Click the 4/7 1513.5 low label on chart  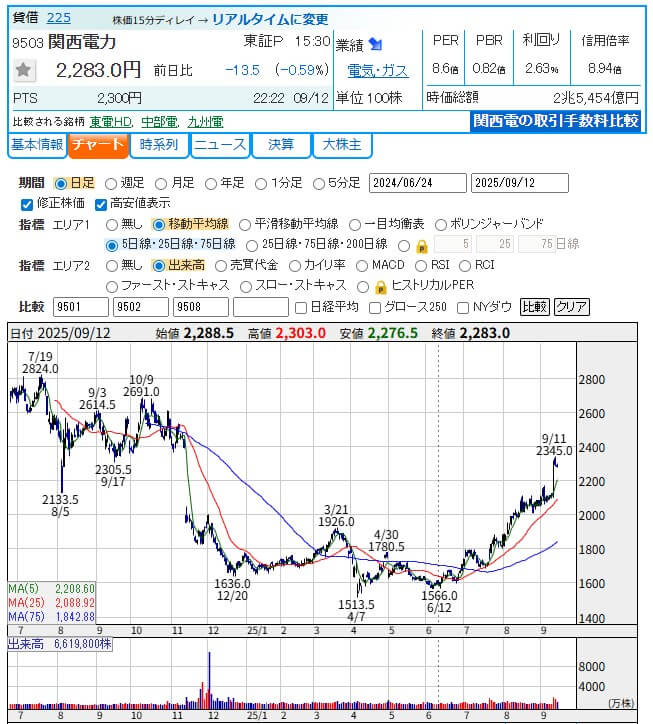356,611
